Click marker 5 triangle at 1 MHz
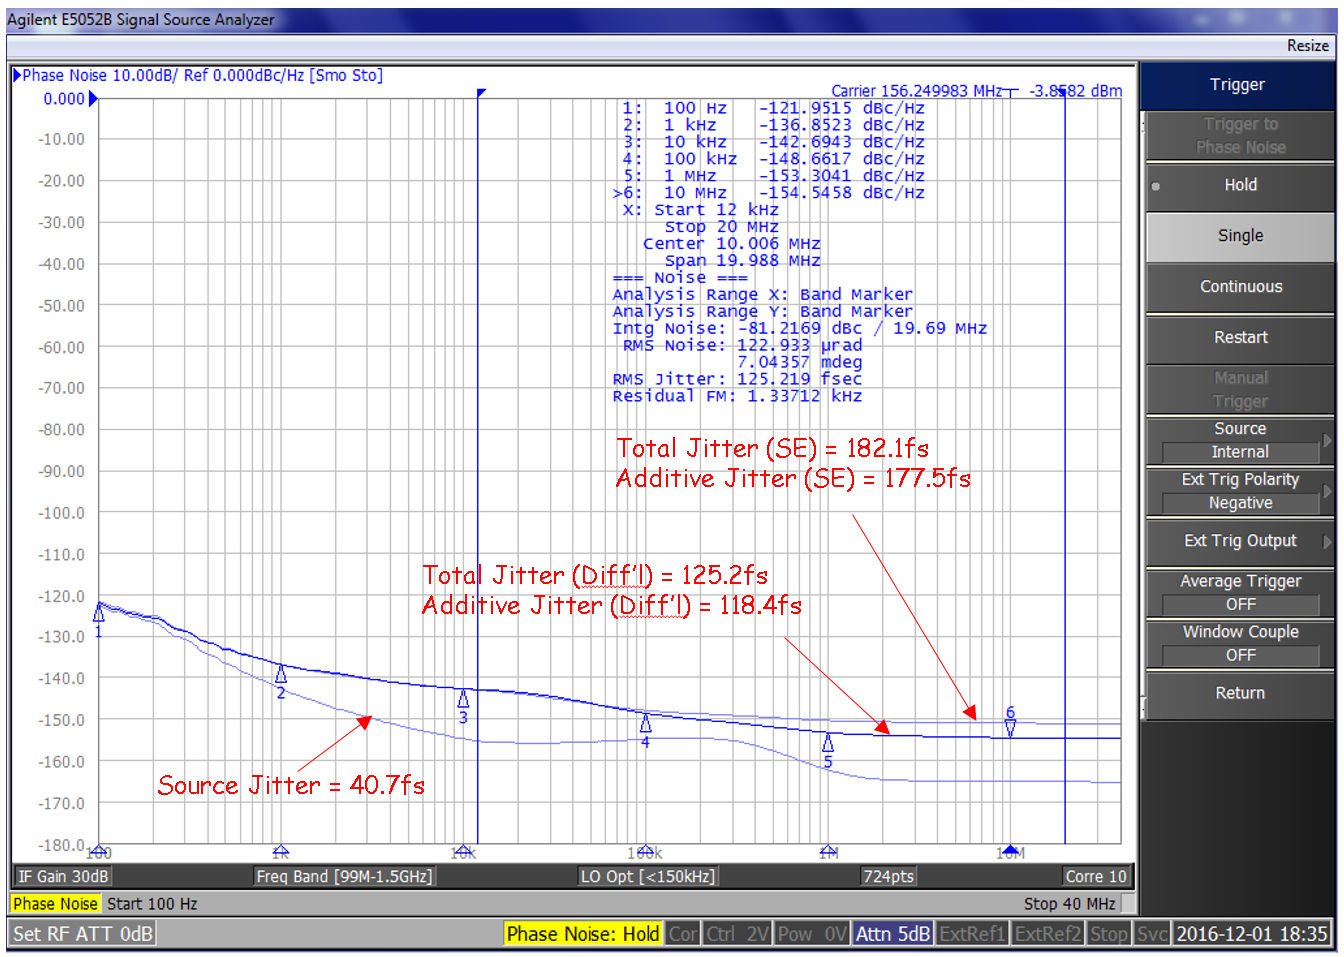This screenshot has width=1344, height=957. click(x=828, y=743)
